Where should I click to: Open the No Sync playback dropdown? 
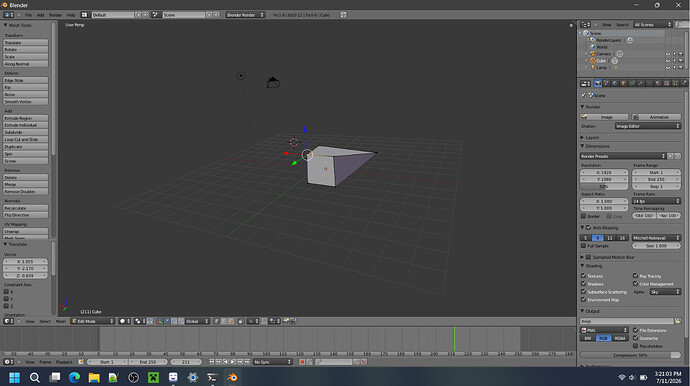click(x=272, y=362)
